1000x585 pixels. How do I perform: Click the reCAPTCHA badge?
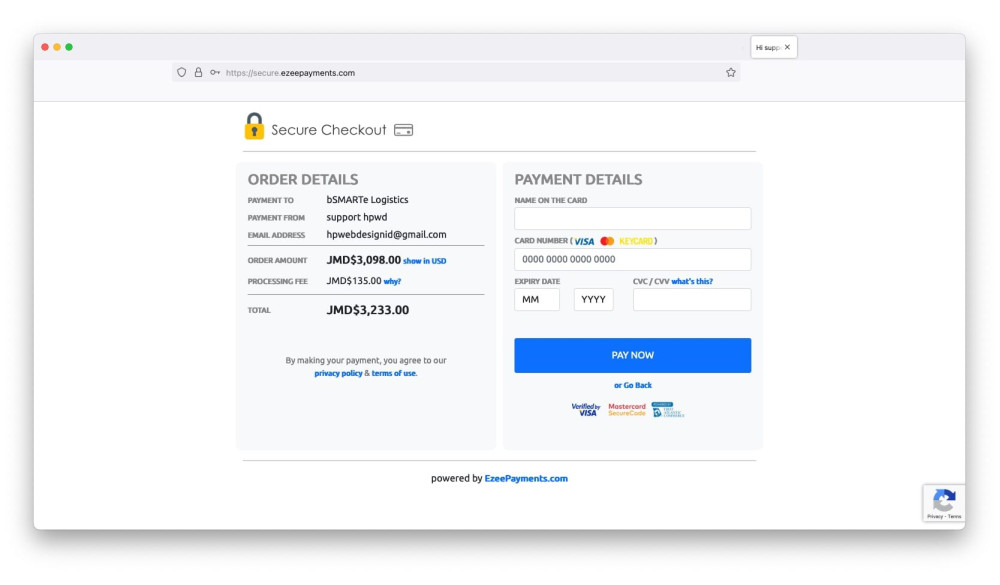point(944,503)
